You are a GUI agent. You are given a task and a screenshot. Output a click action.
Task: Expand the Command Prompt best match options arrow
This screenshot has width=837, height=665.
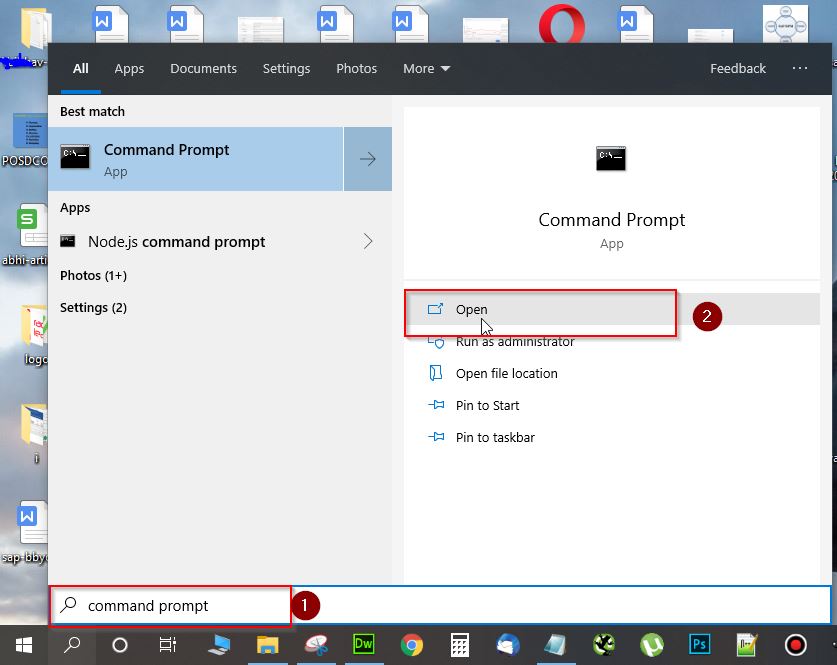[367, 157]
